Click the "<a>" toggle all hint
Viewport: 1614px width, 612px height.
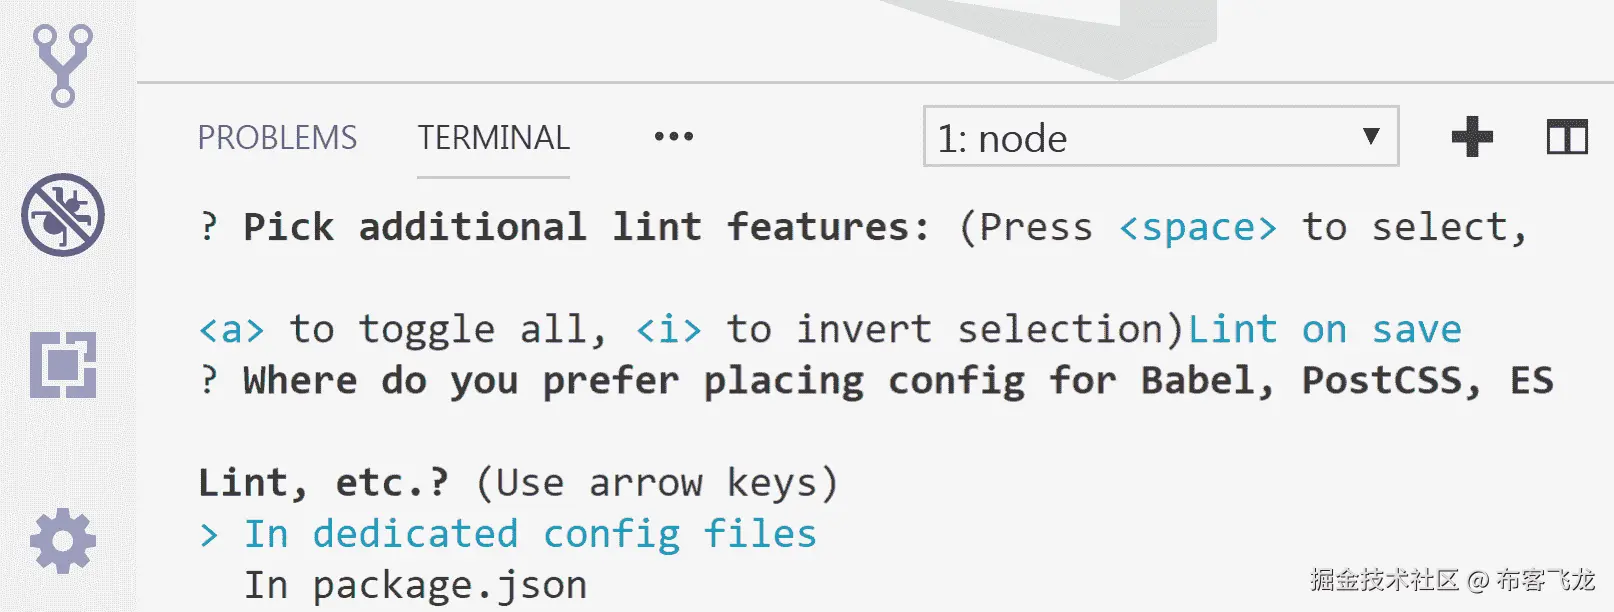(231, 330)
